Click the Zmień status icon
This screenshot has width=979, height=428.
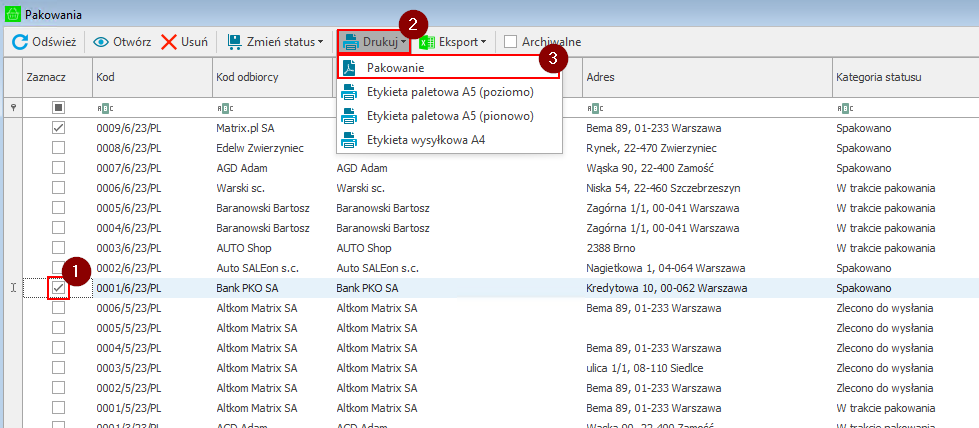click(x=234, y=42)
